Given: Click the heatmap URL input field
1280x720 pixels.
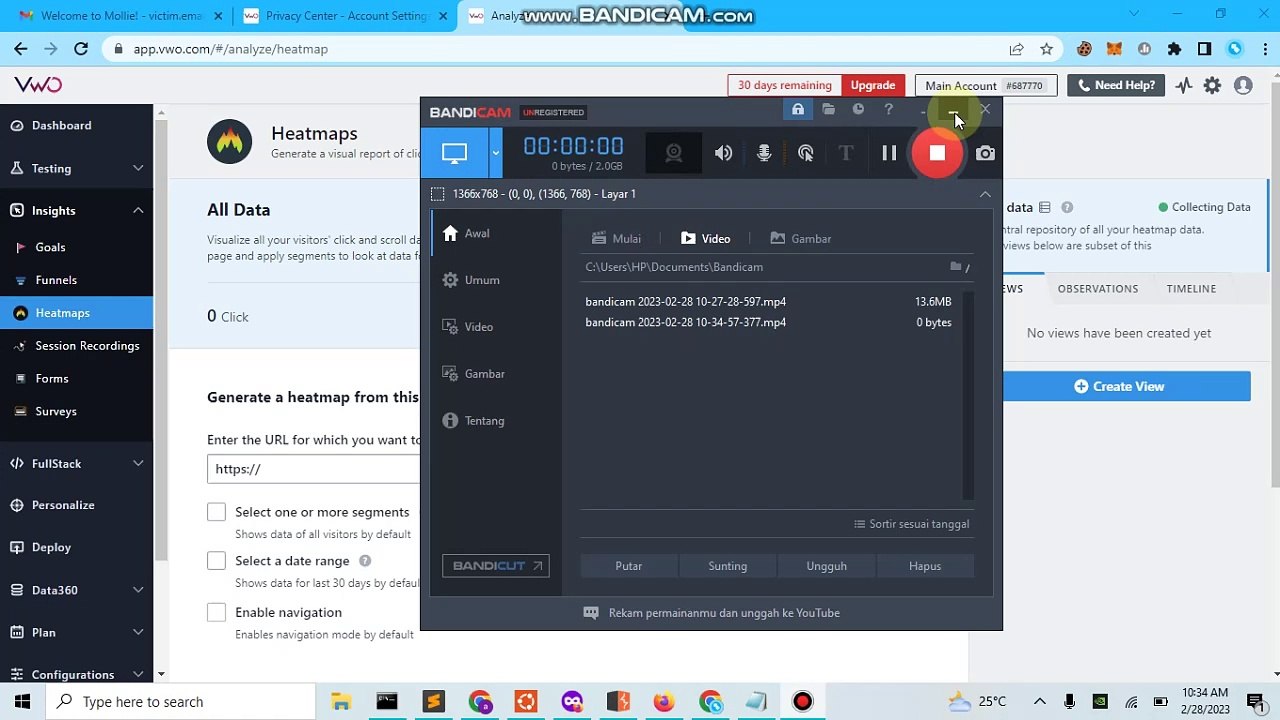Looking at the screenshot, I should click(313, 469).
